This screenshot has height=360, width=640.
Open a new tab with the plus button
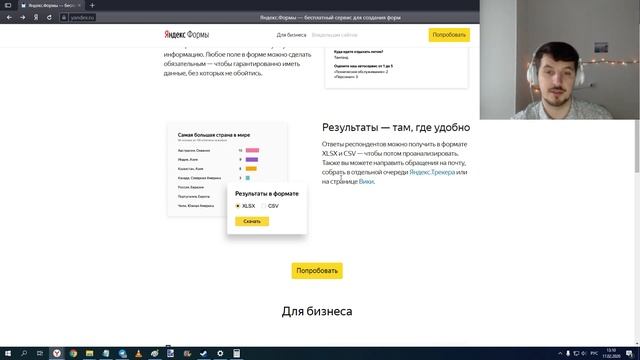click(92, 5)
